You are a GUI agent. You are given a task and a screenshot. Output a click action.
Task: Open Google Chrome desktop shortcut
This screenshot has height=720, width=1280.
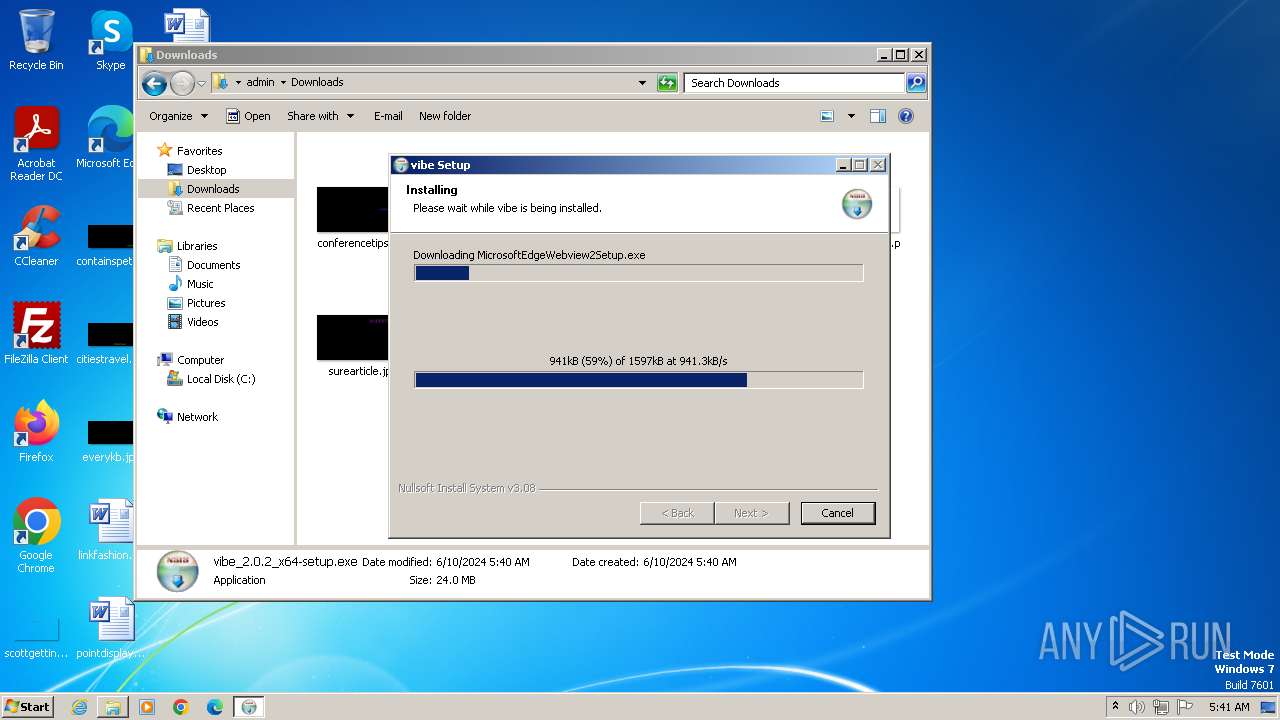36,536
